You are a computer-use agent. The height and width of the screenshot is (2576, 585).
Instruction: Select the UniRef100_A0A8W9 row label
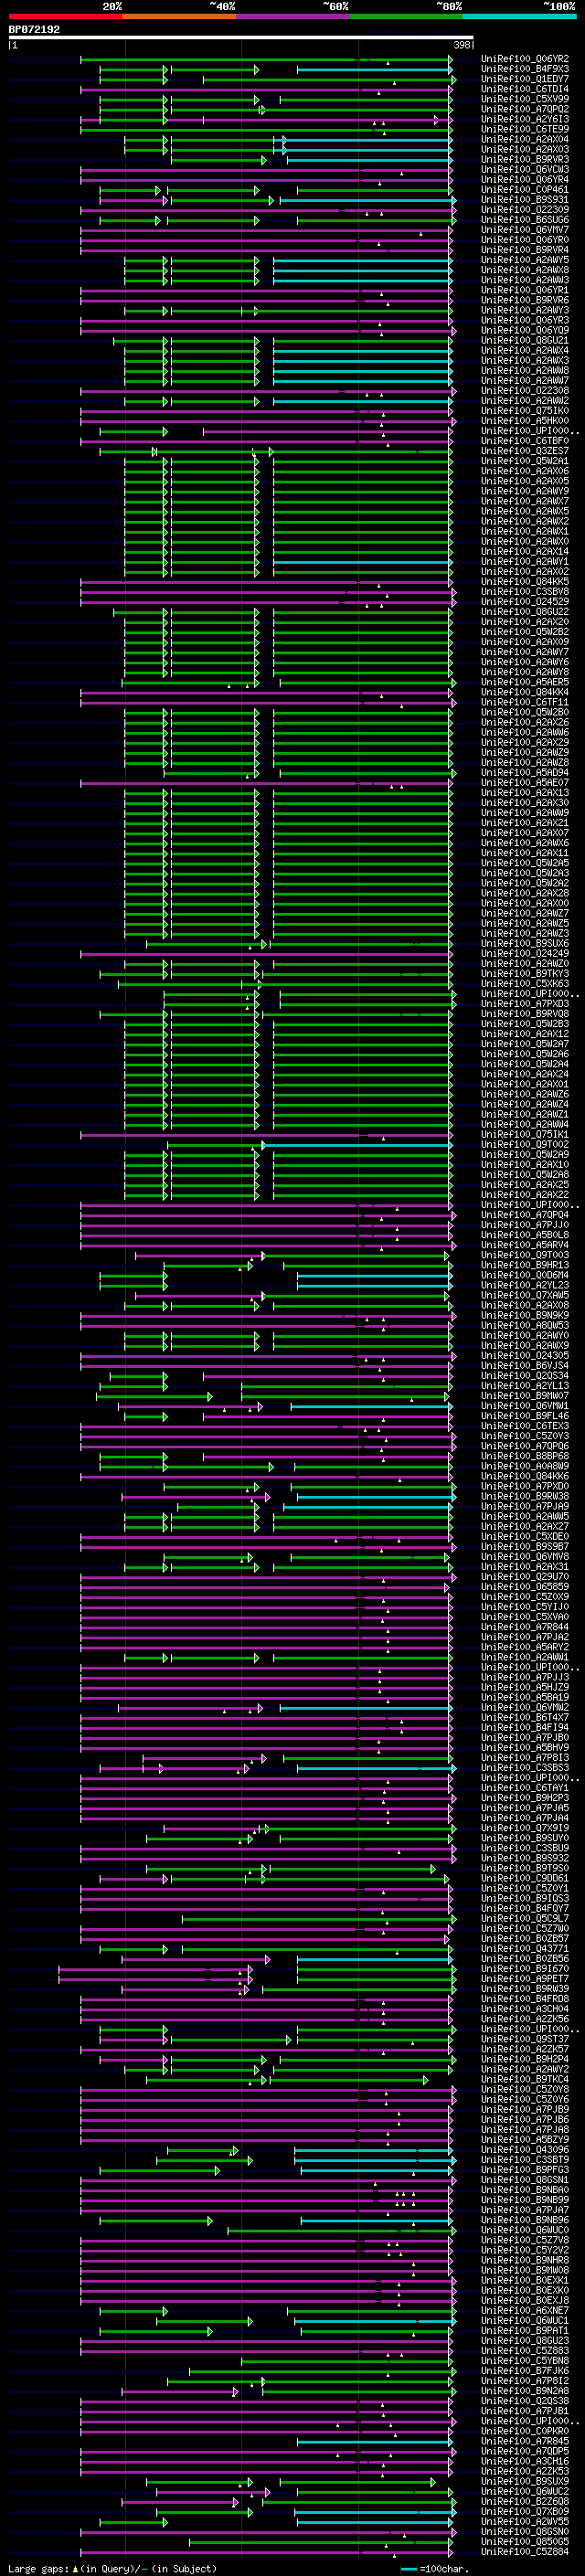pyautogui.click(x=525, y=1466)
